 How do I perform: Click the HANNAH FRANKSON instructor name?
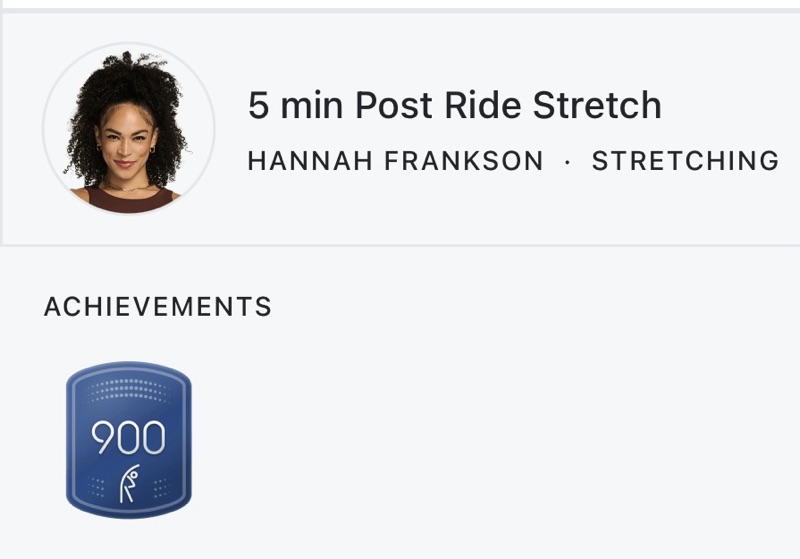[x=395, y=160]
